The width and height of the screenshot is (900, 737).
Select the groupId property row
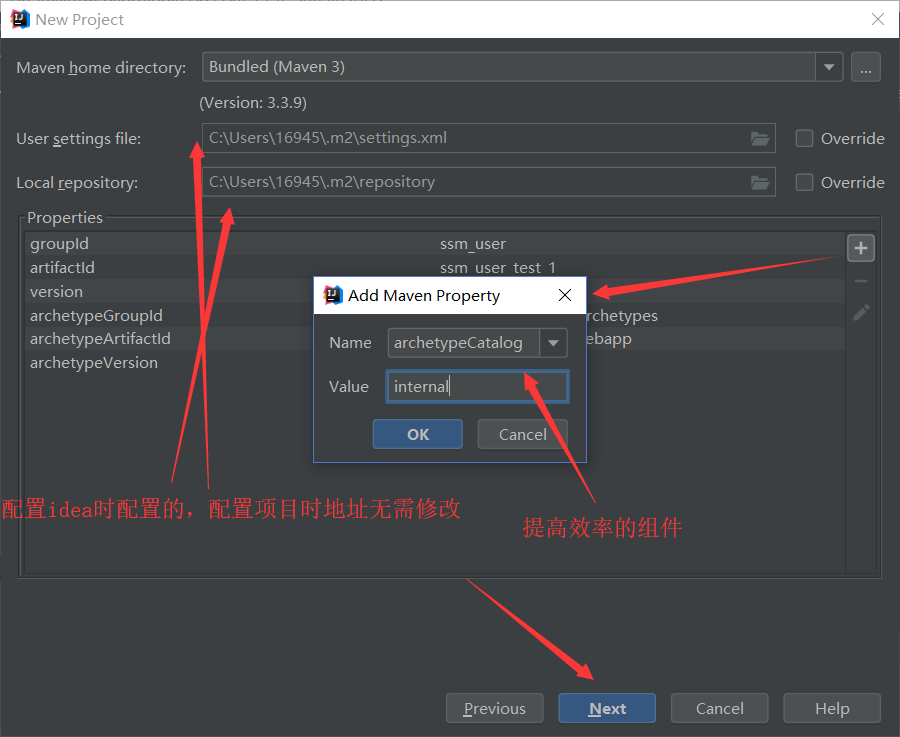(x=435, y=244)
